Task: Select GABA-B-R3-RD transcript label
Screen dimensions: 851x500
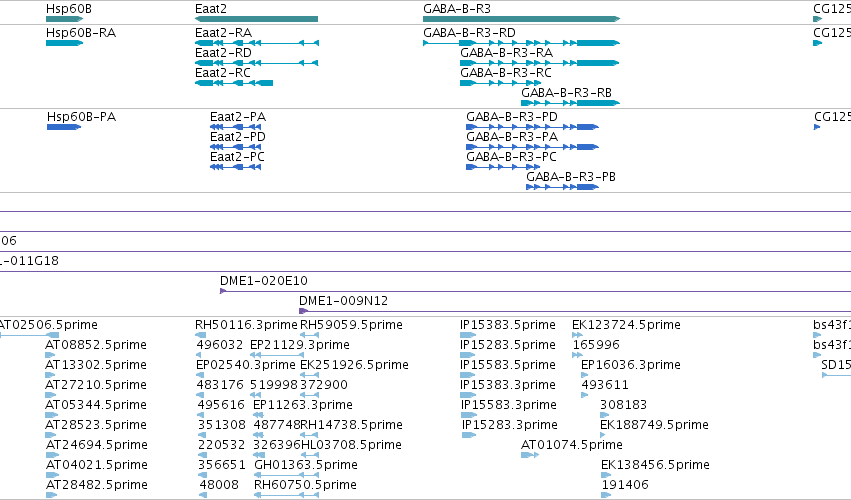Action: tap(469, 33)
